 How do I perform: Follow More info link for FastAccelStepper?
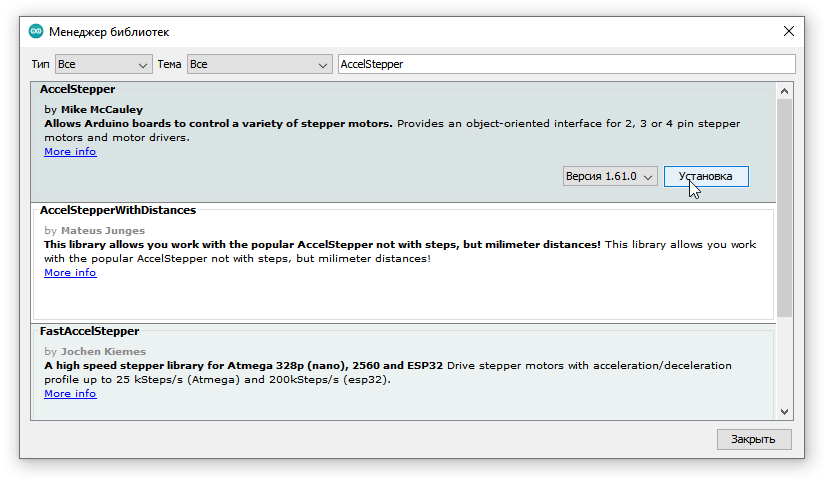tap(70, 394)
